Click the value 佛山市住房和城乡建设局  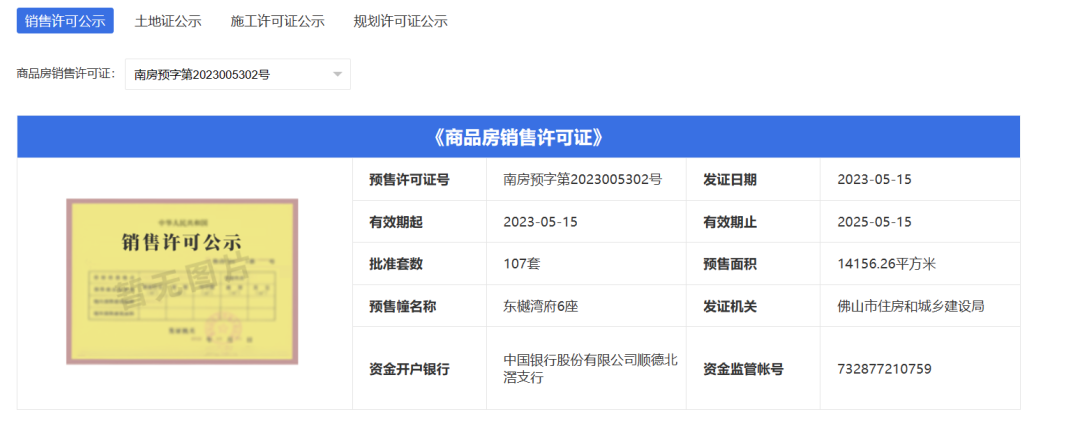pyautogui.click(x=911, y=306)
